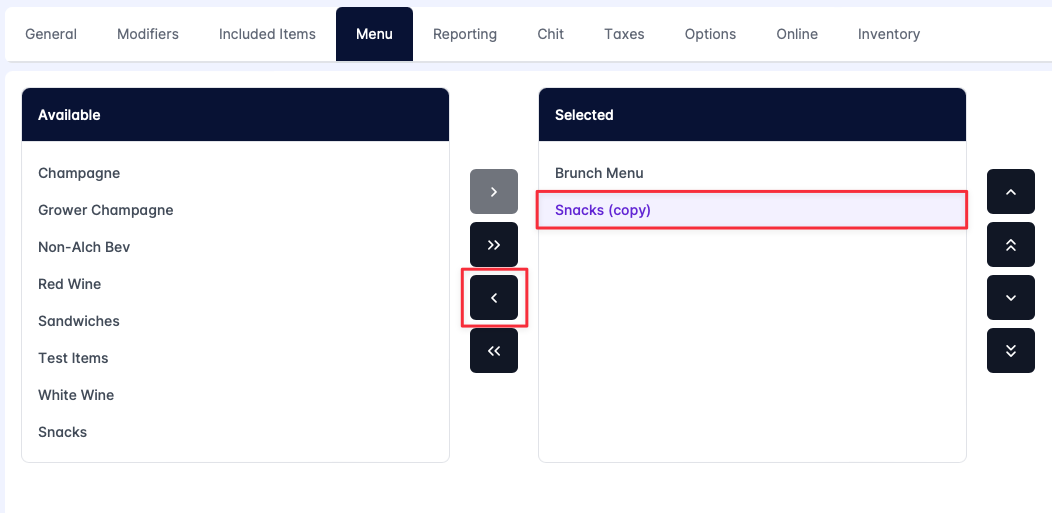The height and width of the screenshot is (513, 1052).
Task: Choose Red Wine from Available list
Action: tap(70, 284)
